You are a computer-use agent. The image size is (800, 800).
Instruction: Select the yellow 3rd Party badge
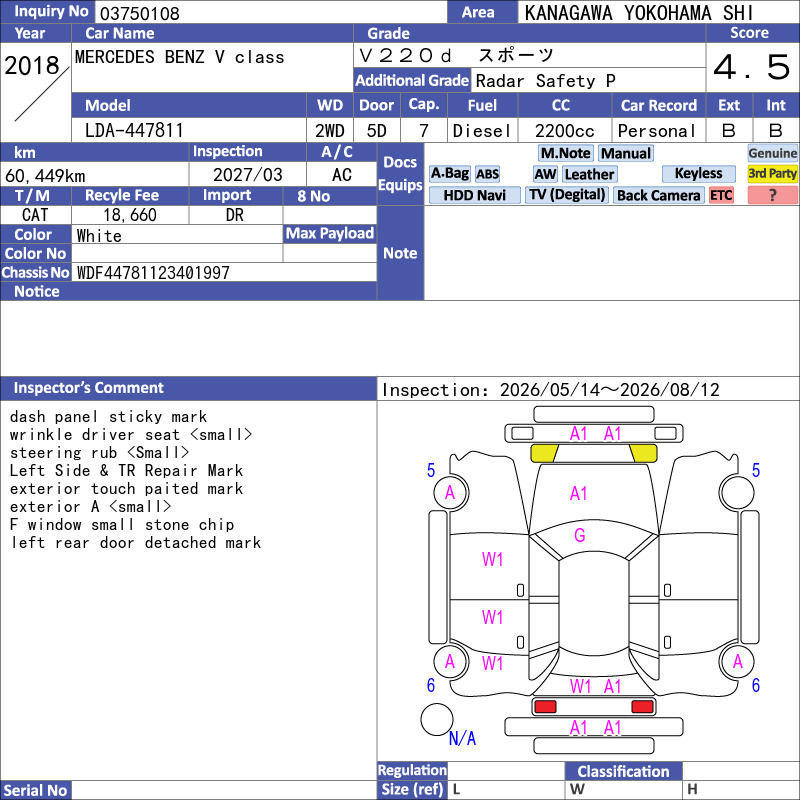(x=772, y=174)
